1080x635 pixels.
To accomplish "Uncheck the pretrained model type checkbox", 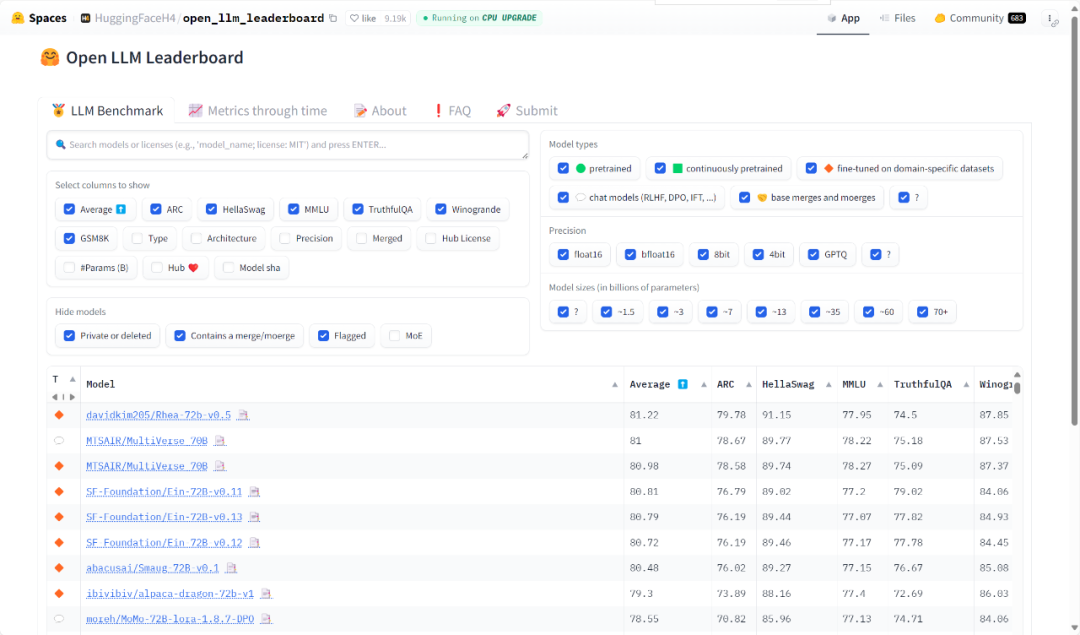I will pos(563,169).
